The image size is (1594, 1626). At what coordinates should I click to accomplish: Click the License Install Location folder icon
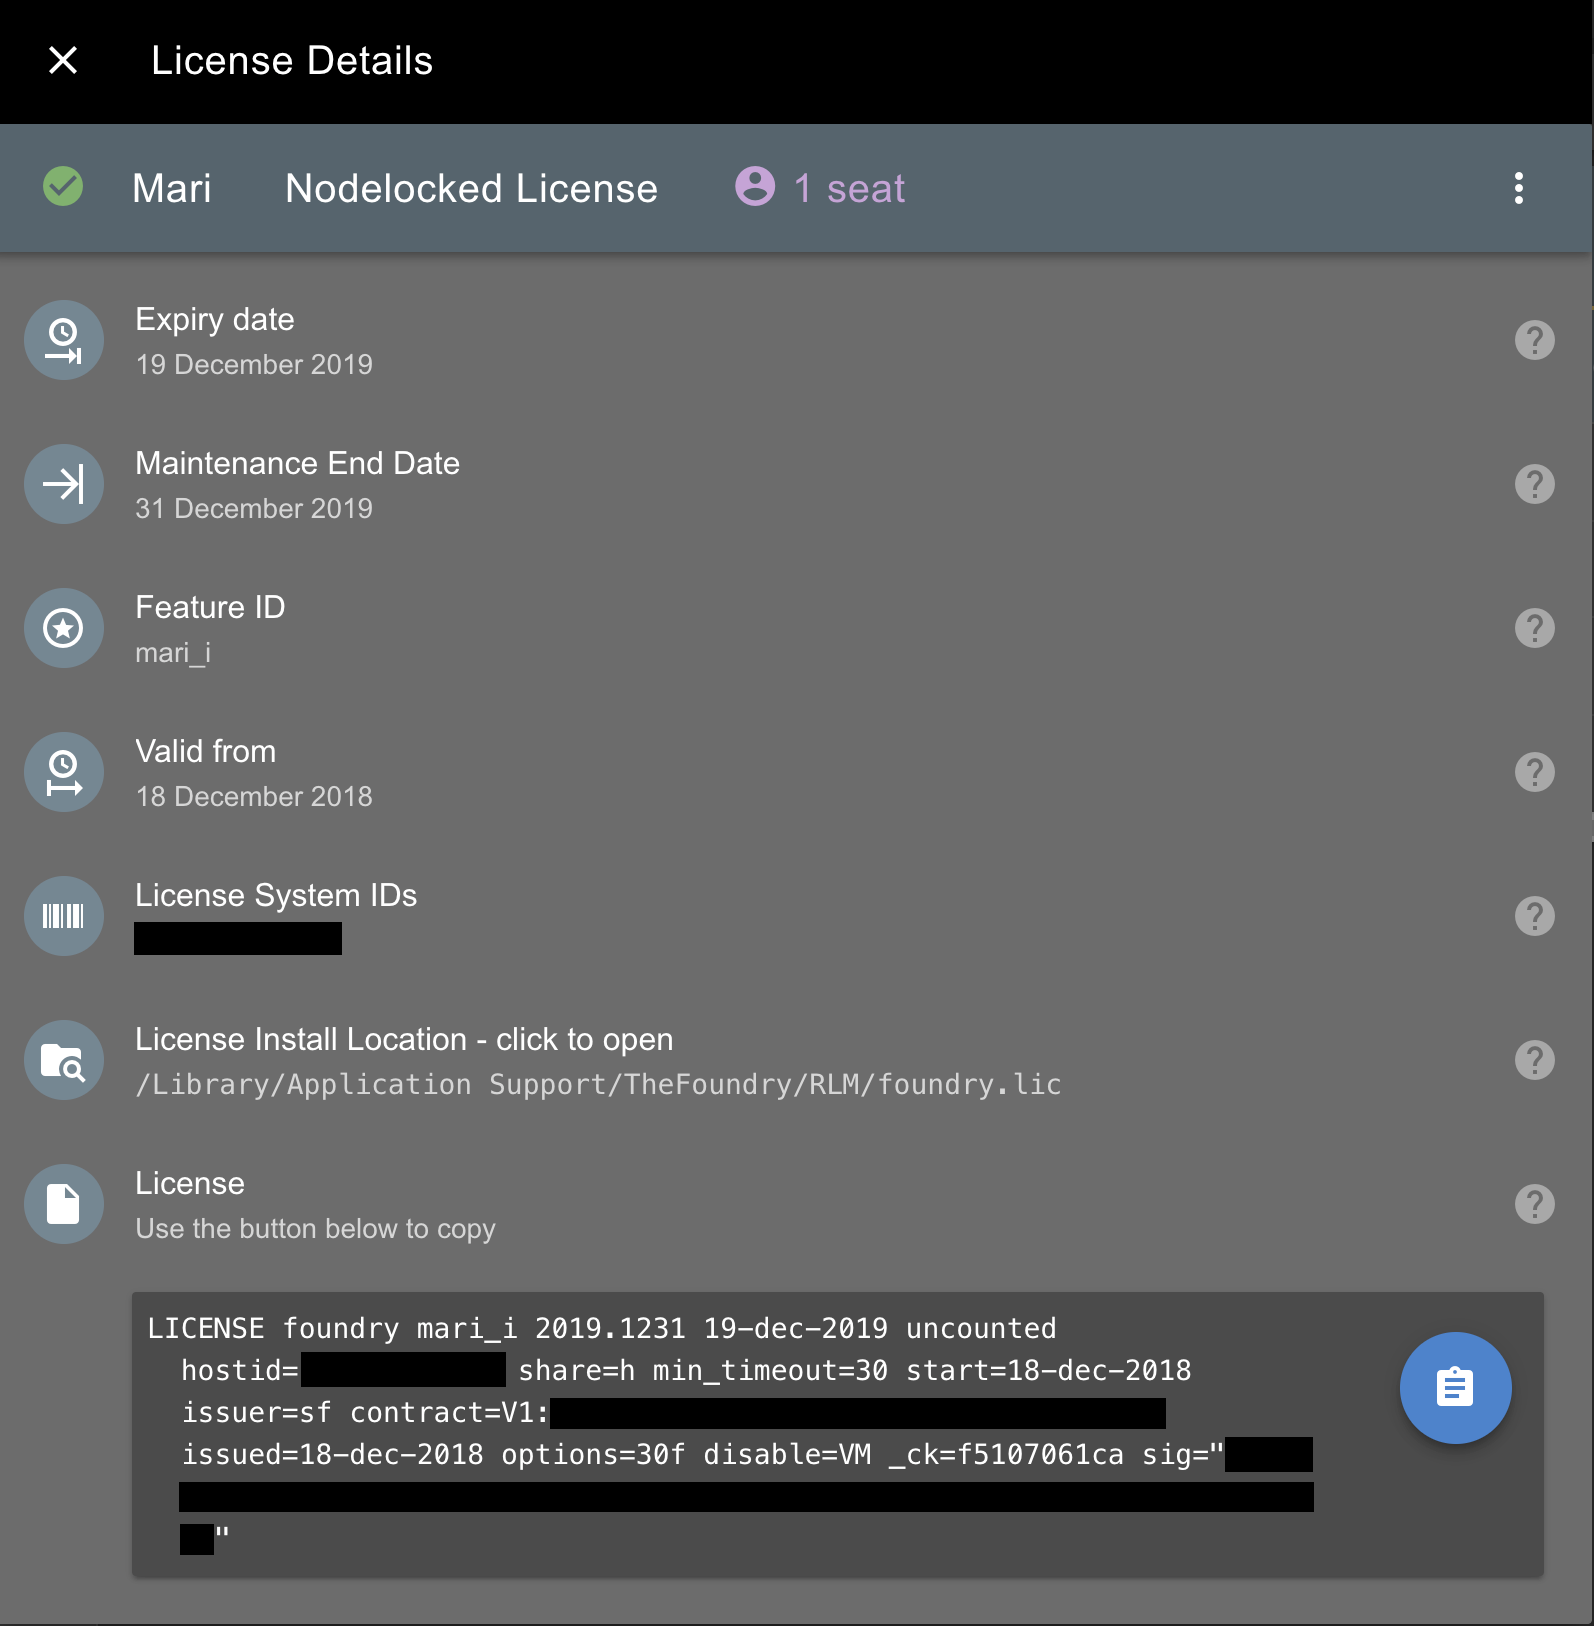pyautogui.click(x=64, y=1060)
